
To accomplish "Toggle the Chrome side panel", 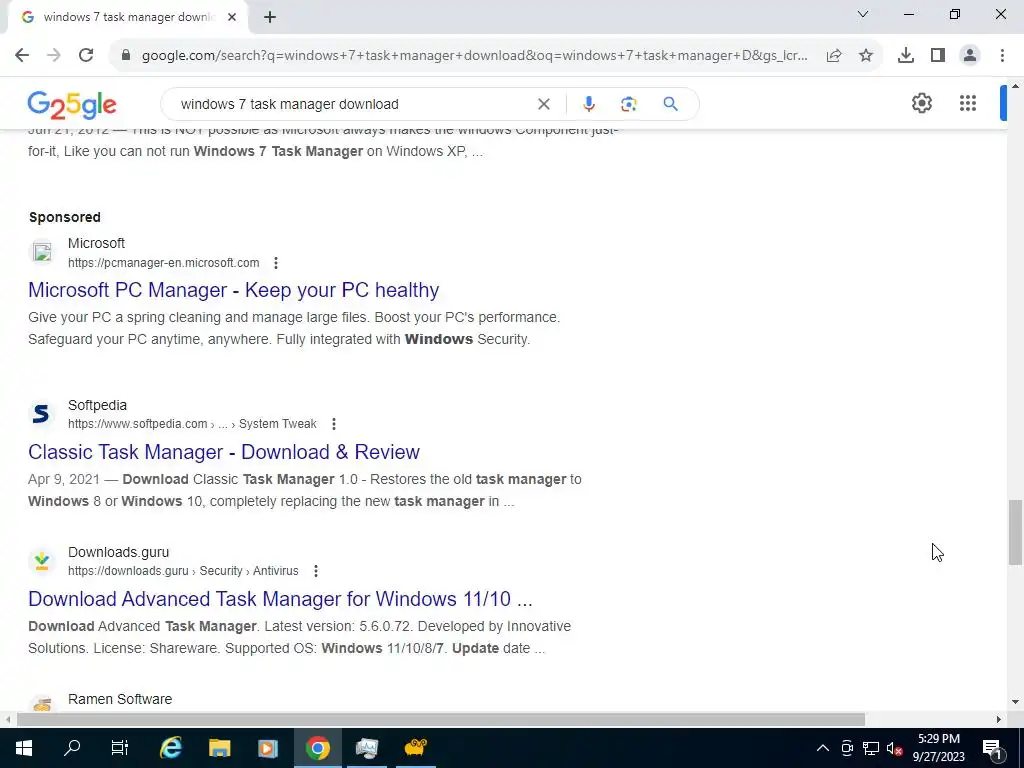I will coord(938,56).
